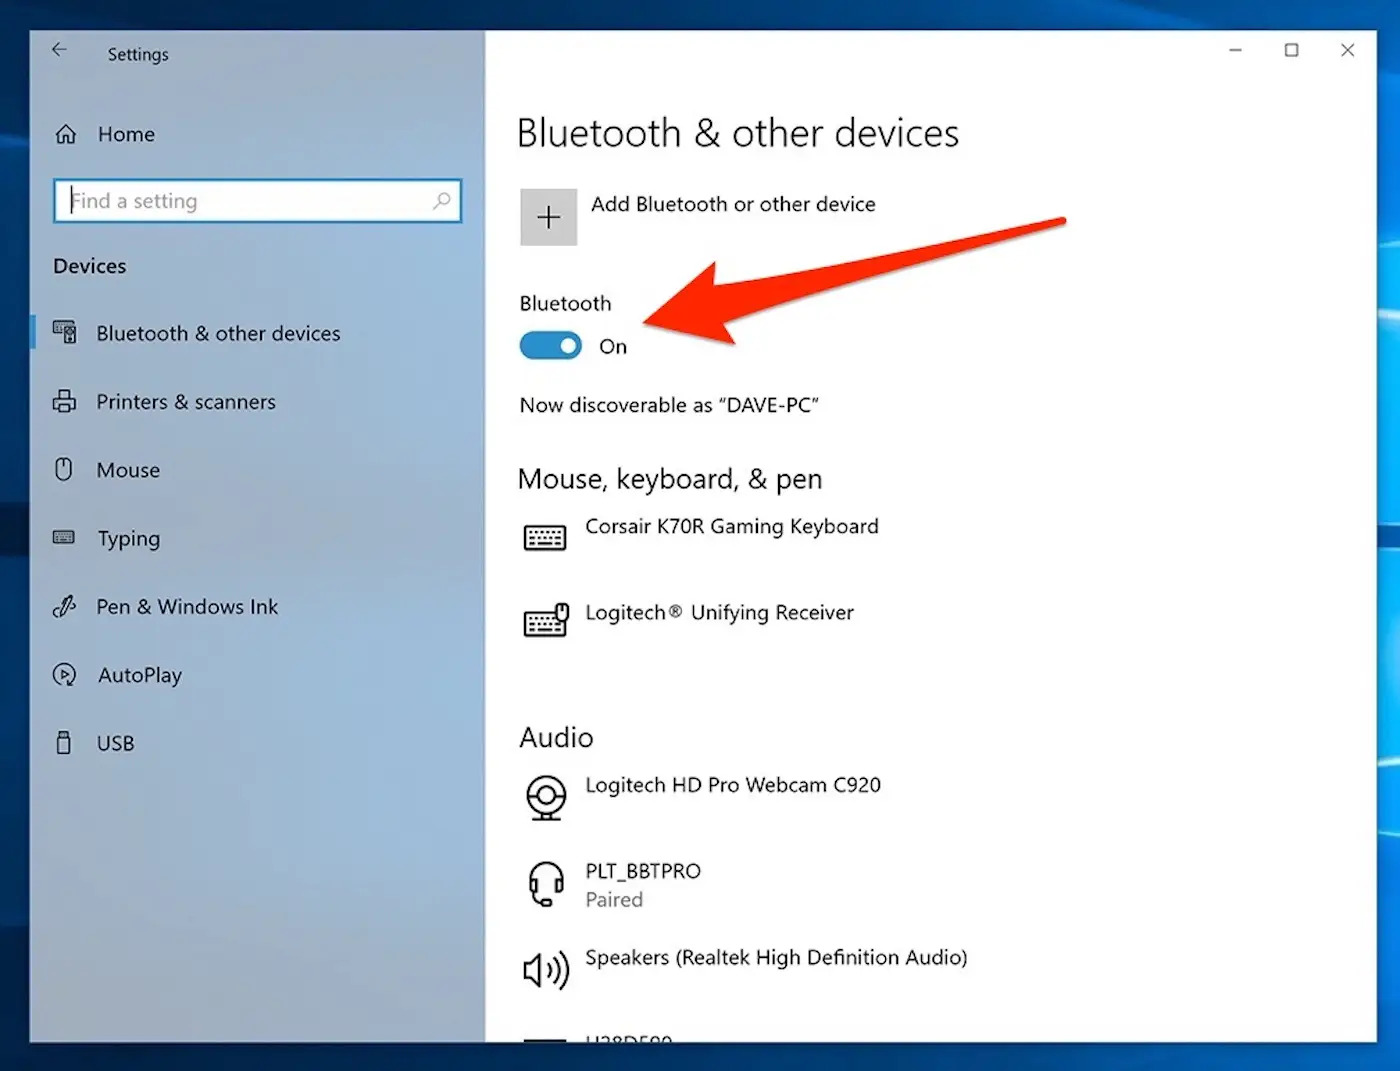This screenshot has height=1071, width=1400.
Task: Open Printers & scanners settings
Action: (x=186, y=402)
